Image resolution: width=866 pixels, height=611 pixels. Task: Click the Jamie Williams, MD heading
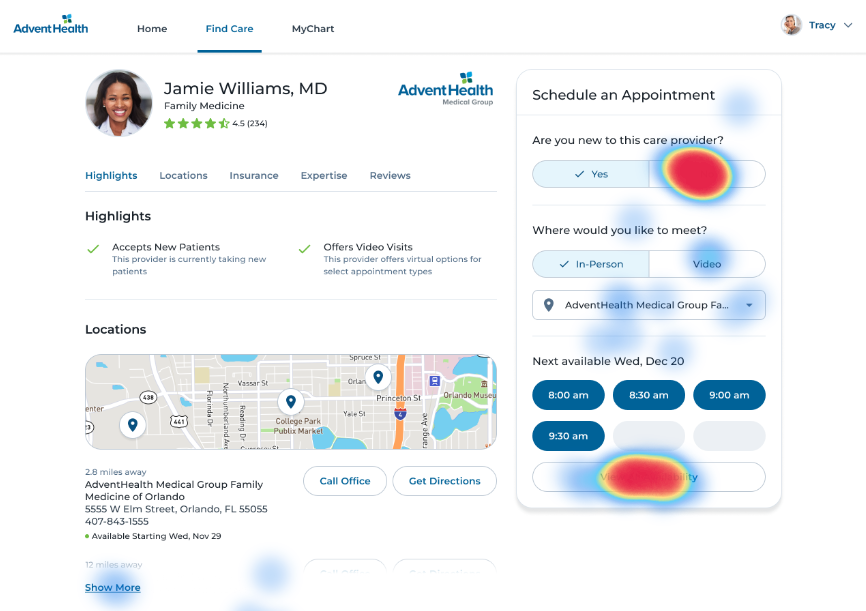245,88
